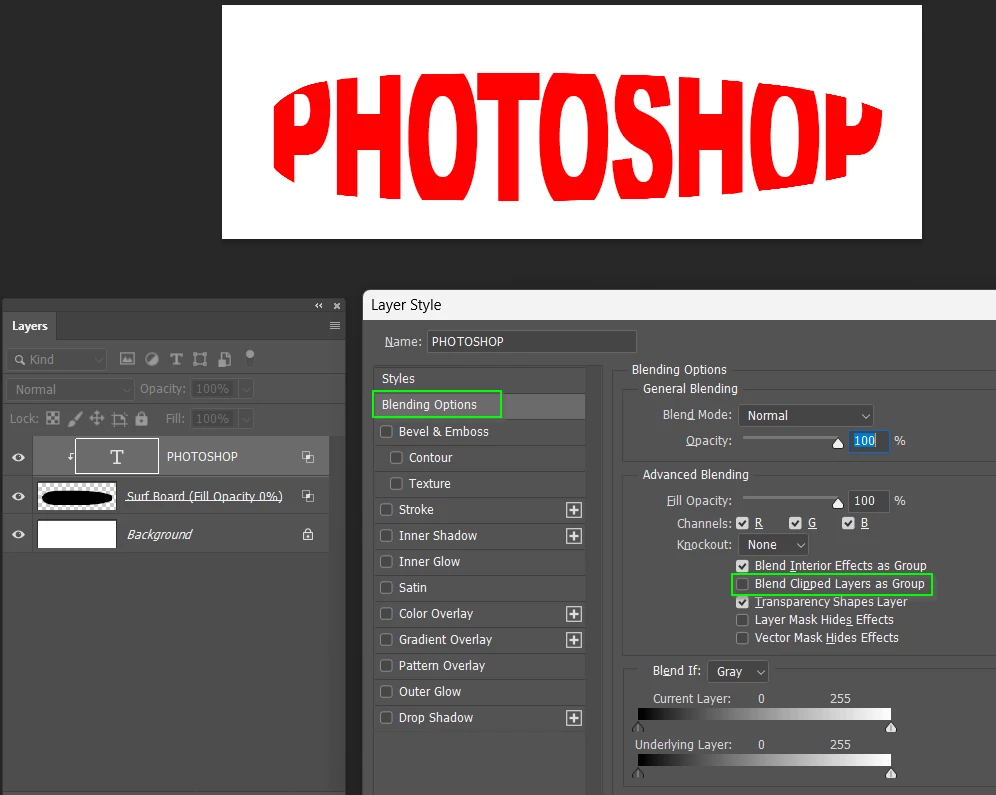Viewport: 996px width, 795px height.
Task: Lock position move icon
Action: point(97,418)
